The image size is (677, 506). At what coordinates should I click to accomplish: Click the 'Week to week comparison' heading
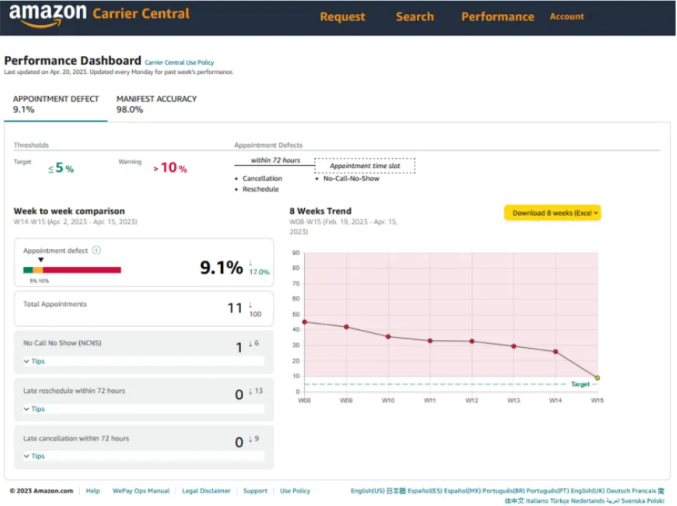(x=69, y=211)
